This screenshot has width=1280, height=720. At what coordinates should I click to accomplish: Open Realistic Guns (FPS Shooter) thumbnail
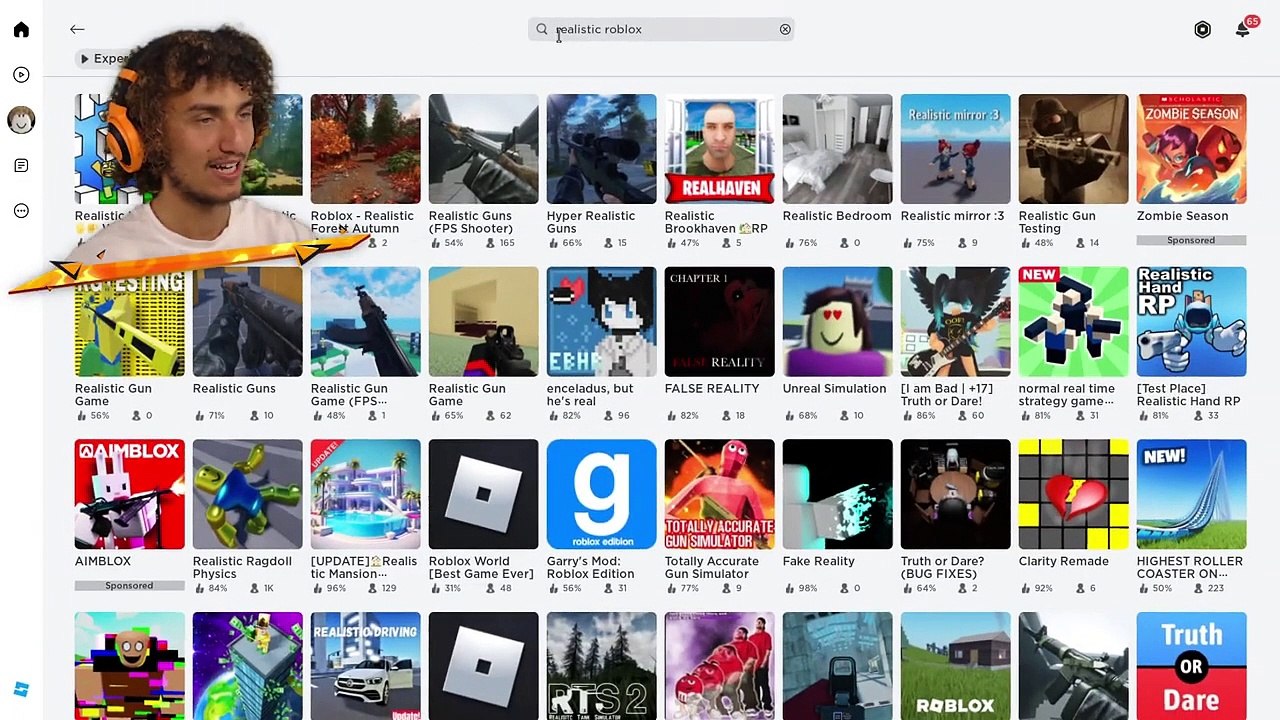tap(483, 149)
